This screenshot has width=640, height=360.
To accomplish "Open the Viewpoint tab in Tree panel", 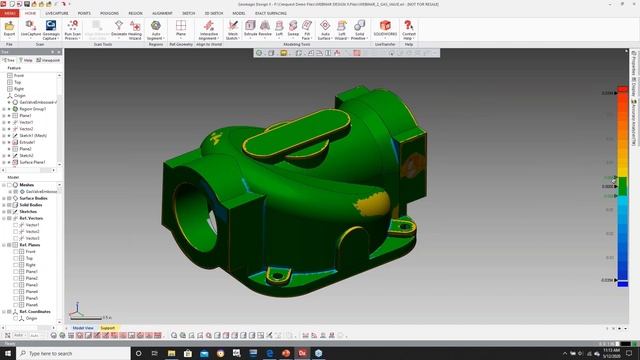I will coord(48,60).
